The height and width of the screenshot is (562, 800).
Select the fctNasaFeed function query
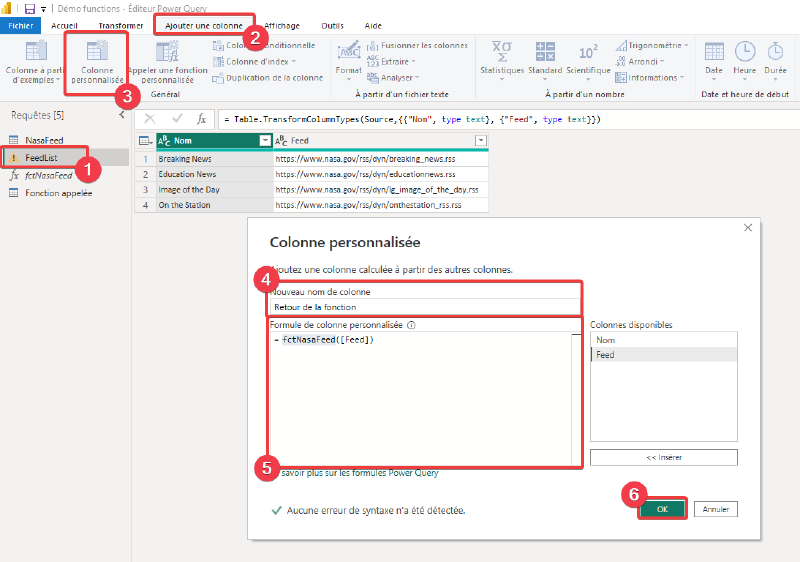coord(49,175)
